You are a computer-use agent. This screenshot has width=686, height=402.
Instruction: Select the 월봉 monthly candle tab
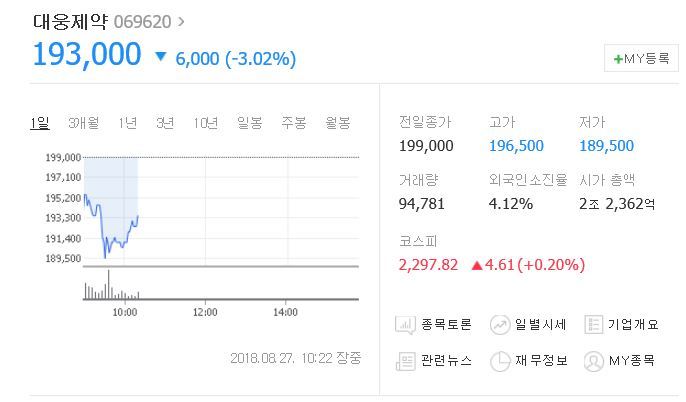click(x=337, y=123)
